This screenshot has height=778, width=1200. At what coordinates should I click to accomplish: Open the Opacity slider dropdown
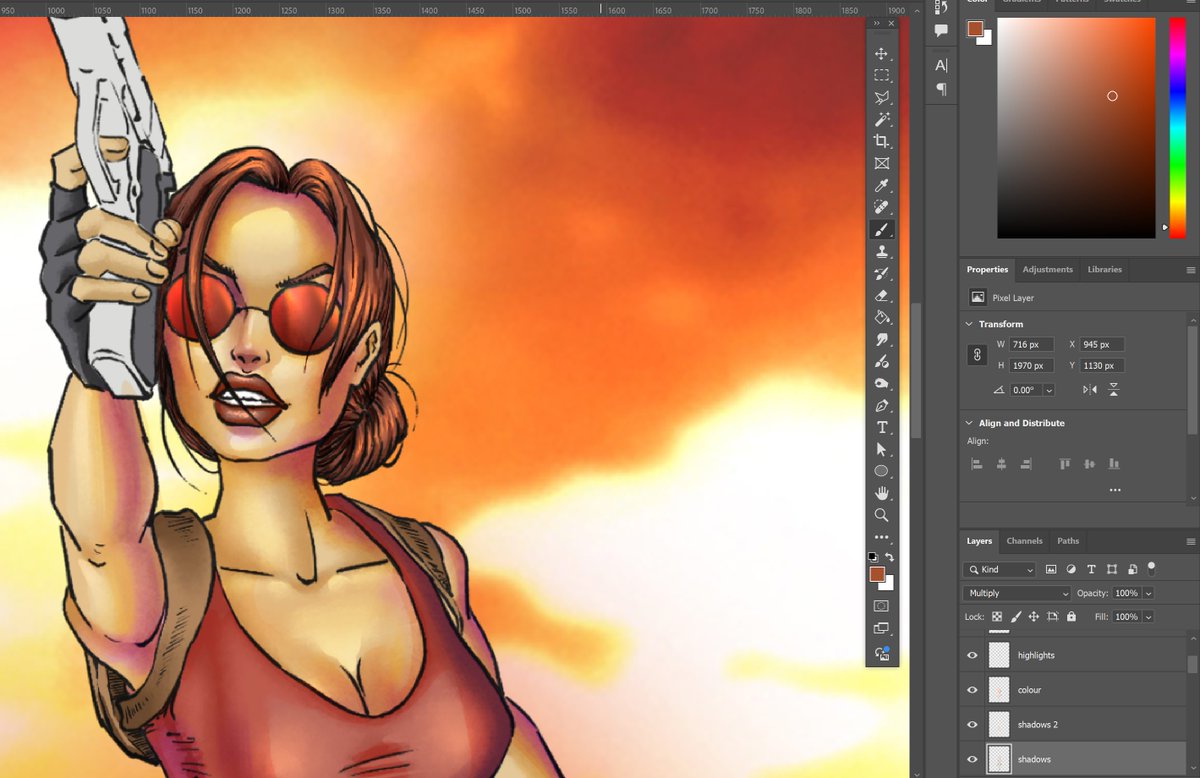[1148, 593]
